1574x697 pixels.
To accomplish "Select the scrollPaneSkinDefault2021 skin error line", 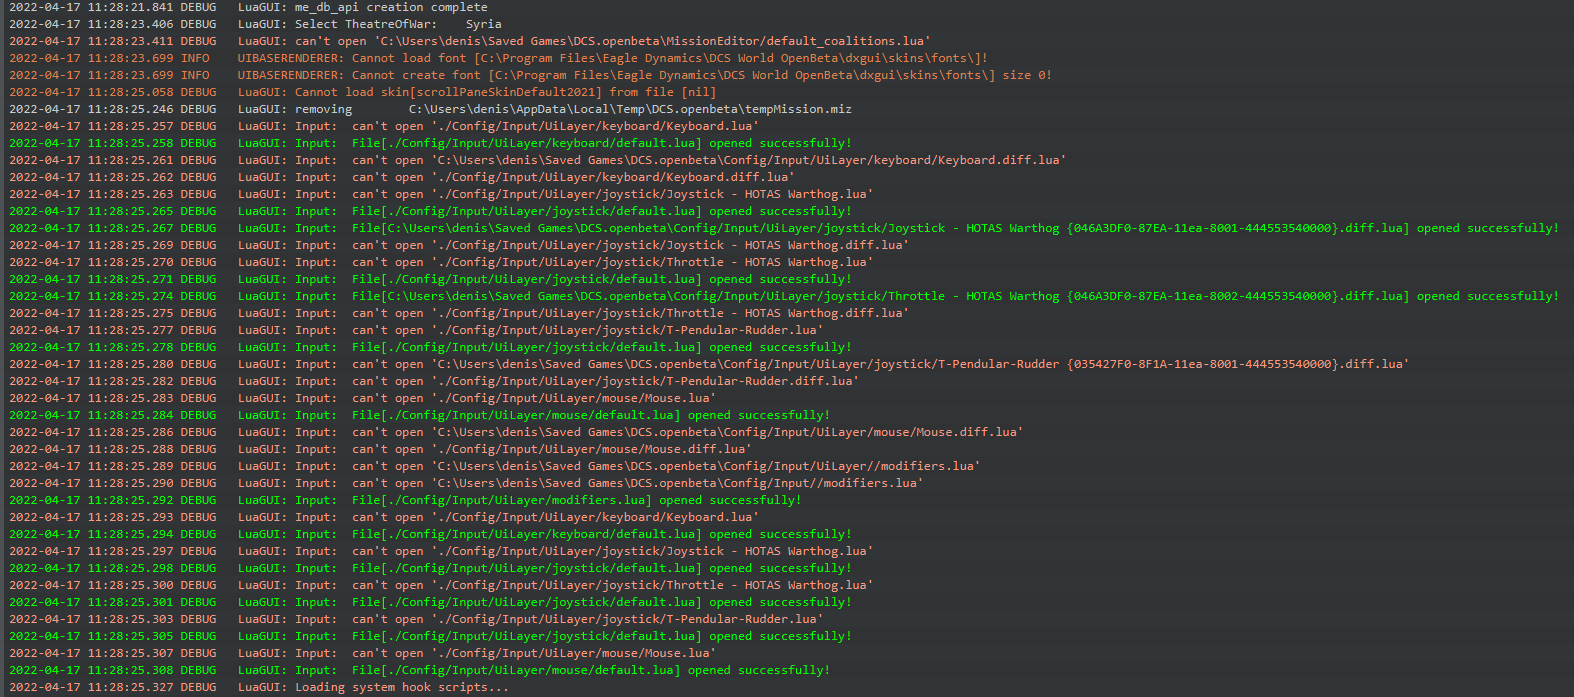I will tap(363, 92).
